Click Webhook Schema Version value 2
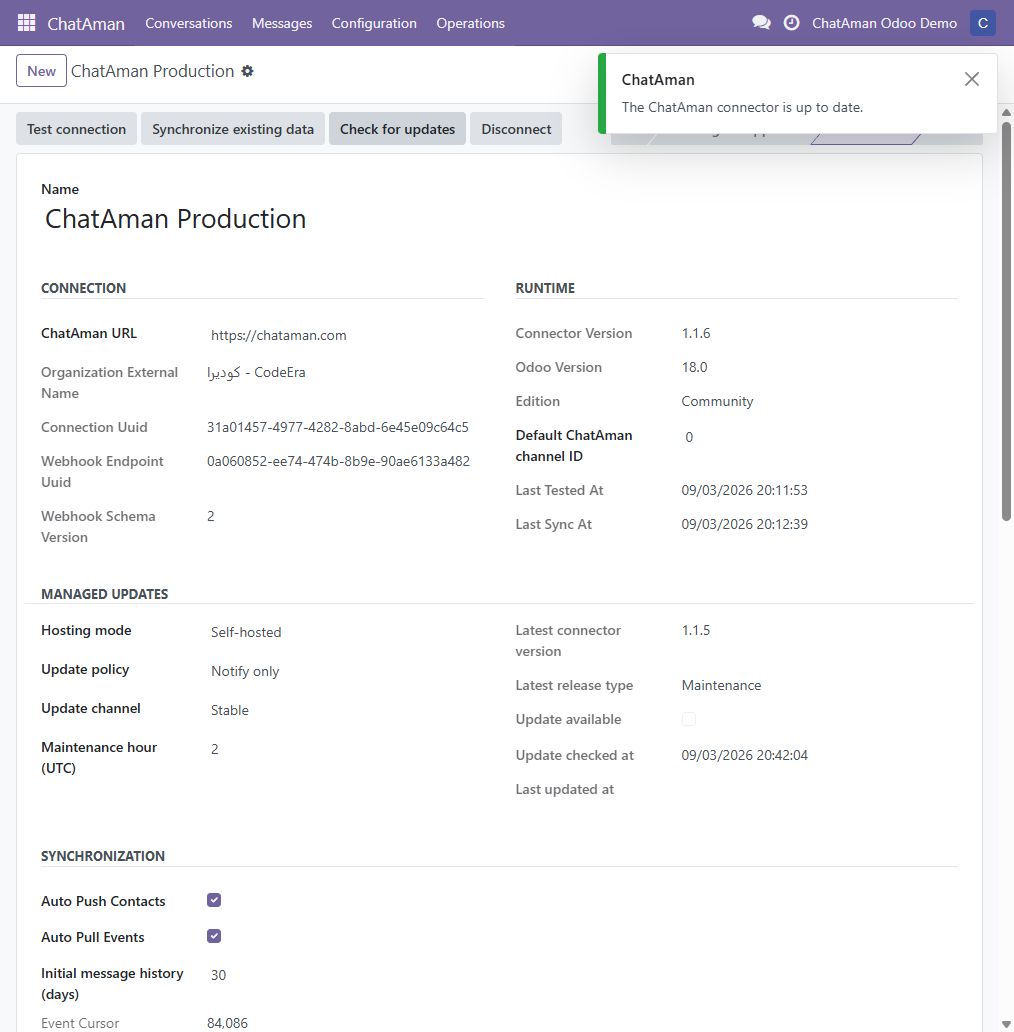 (x=211, y=516)
